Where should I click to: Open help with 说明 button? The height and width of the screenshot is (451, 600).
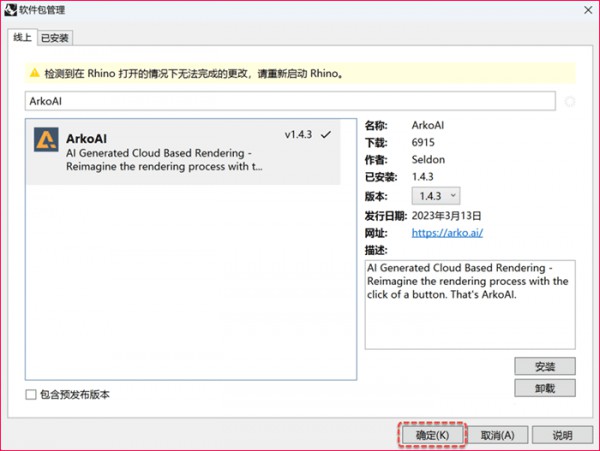562,435
